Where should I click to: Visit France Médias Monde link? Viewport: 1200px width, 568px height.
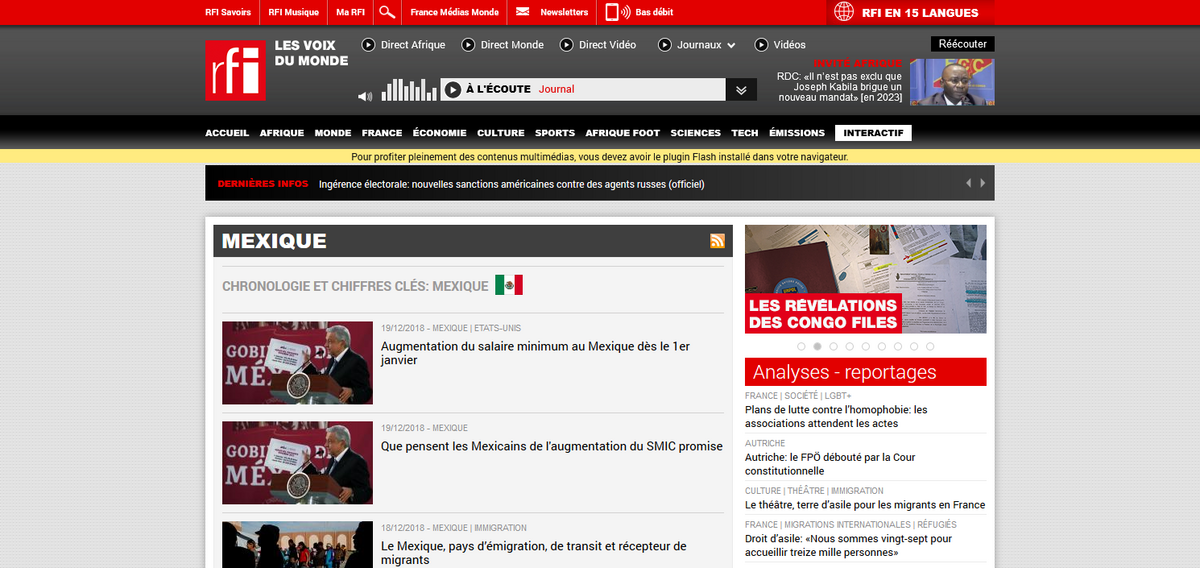(454, 12)
